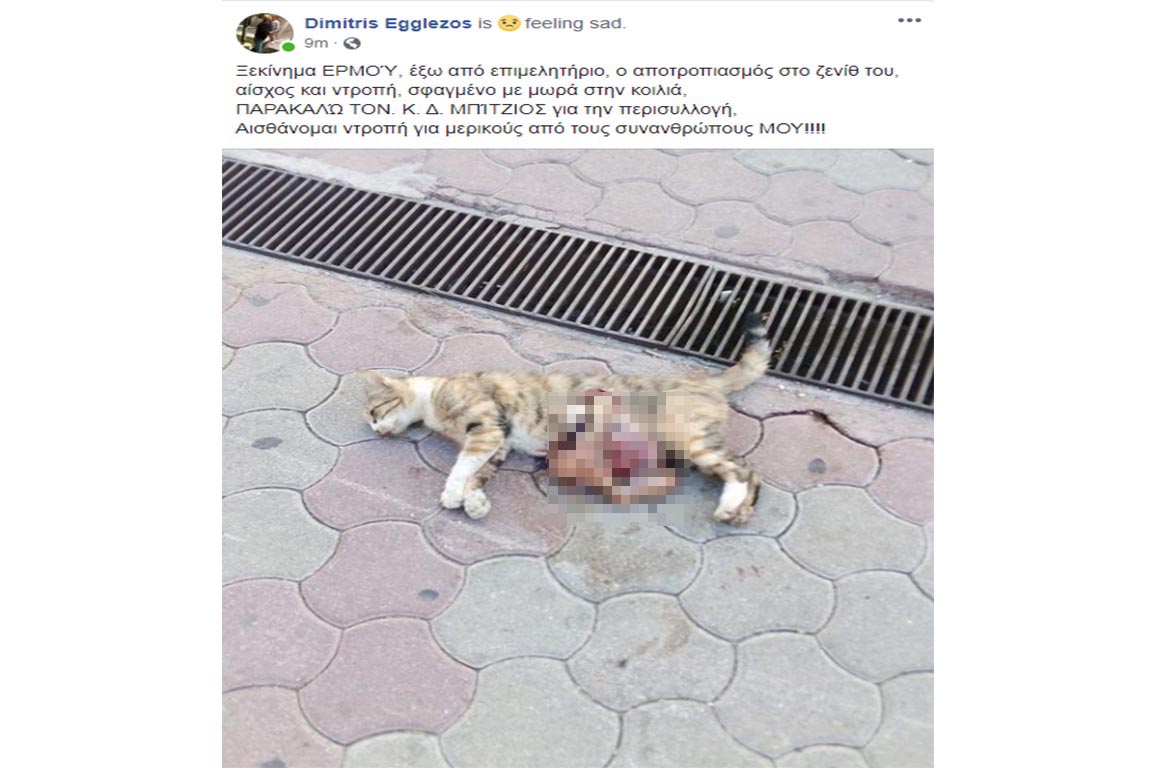The width and height of the screenshot is (1155, 768).
Task: Click the 'feeling sad' activity text
Action: 575,23
